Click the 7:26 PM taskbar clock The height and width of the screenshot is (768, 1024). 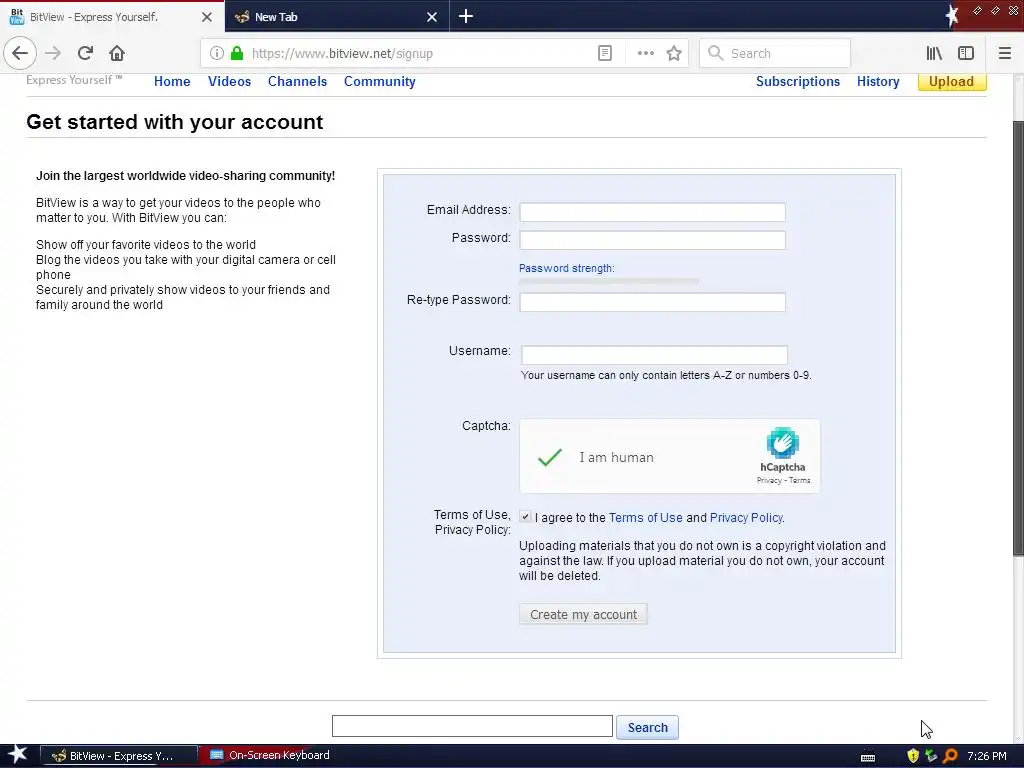click(x=987, y=756)
